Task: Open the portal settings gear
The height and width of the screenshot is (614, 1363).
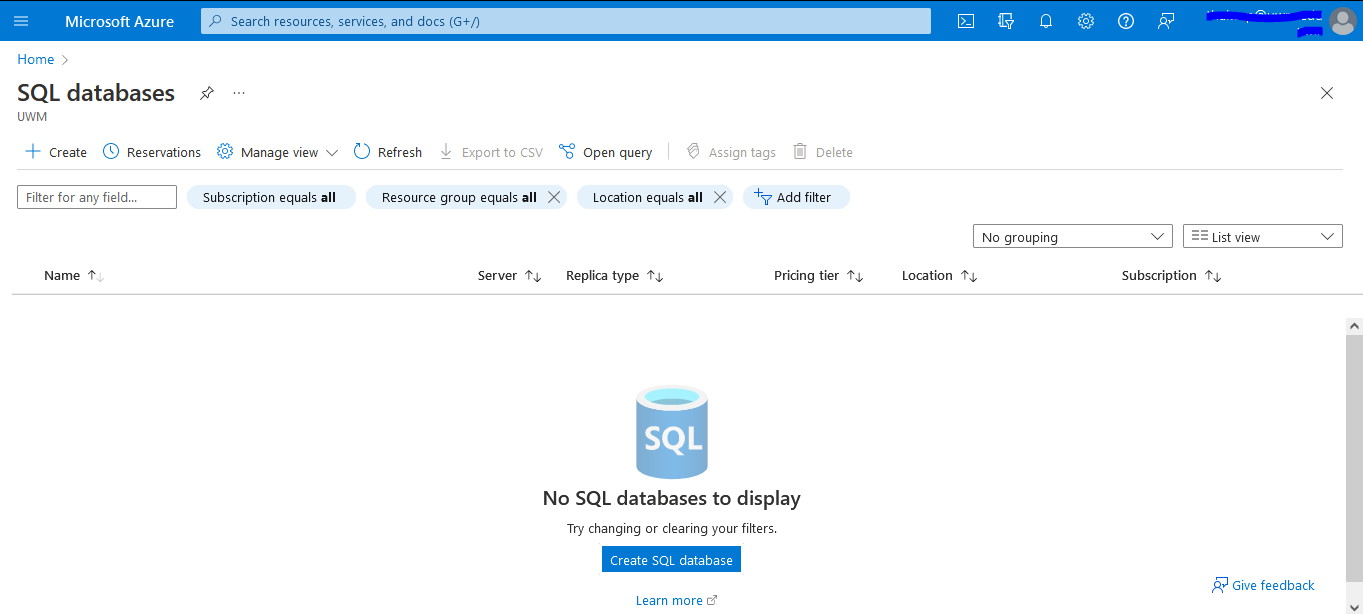Action: click(x=1085, y=20)
